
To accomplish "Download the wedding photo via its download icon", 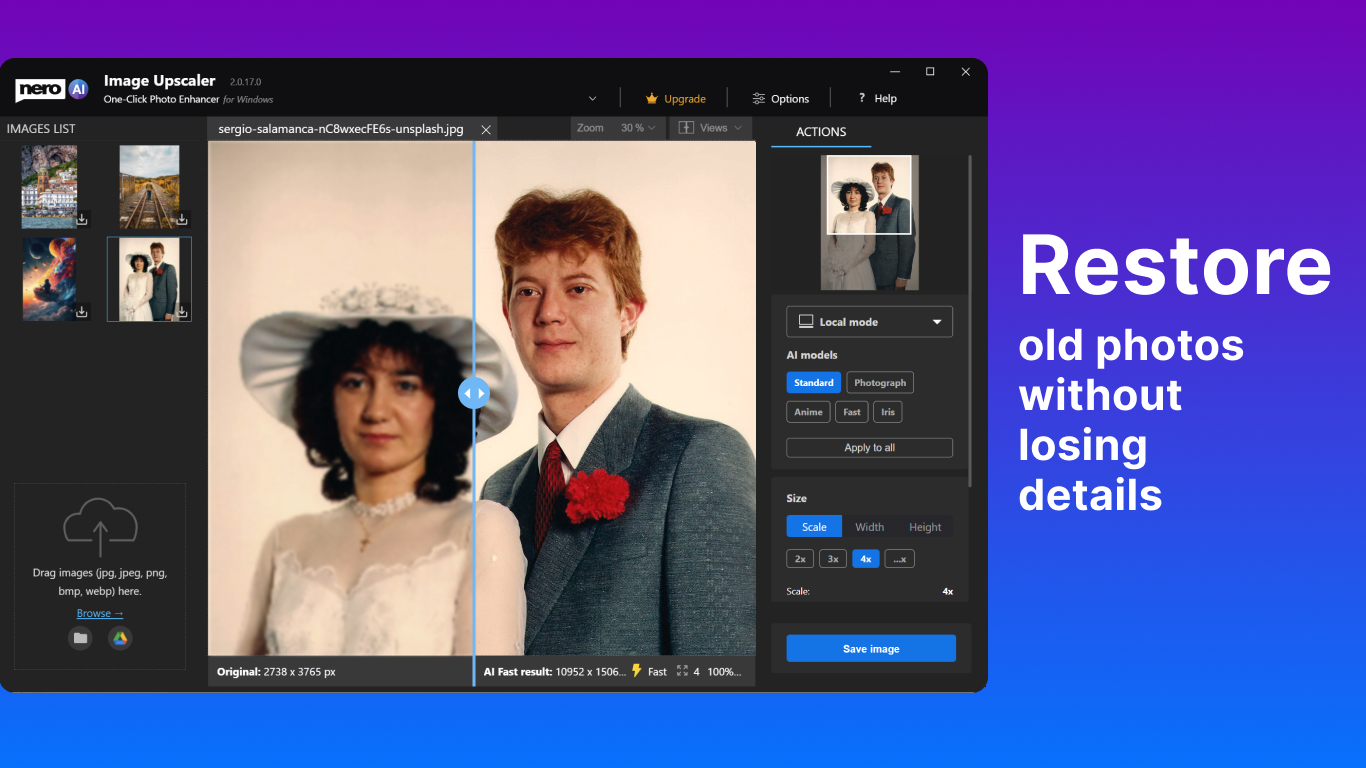I will (181, 311).
